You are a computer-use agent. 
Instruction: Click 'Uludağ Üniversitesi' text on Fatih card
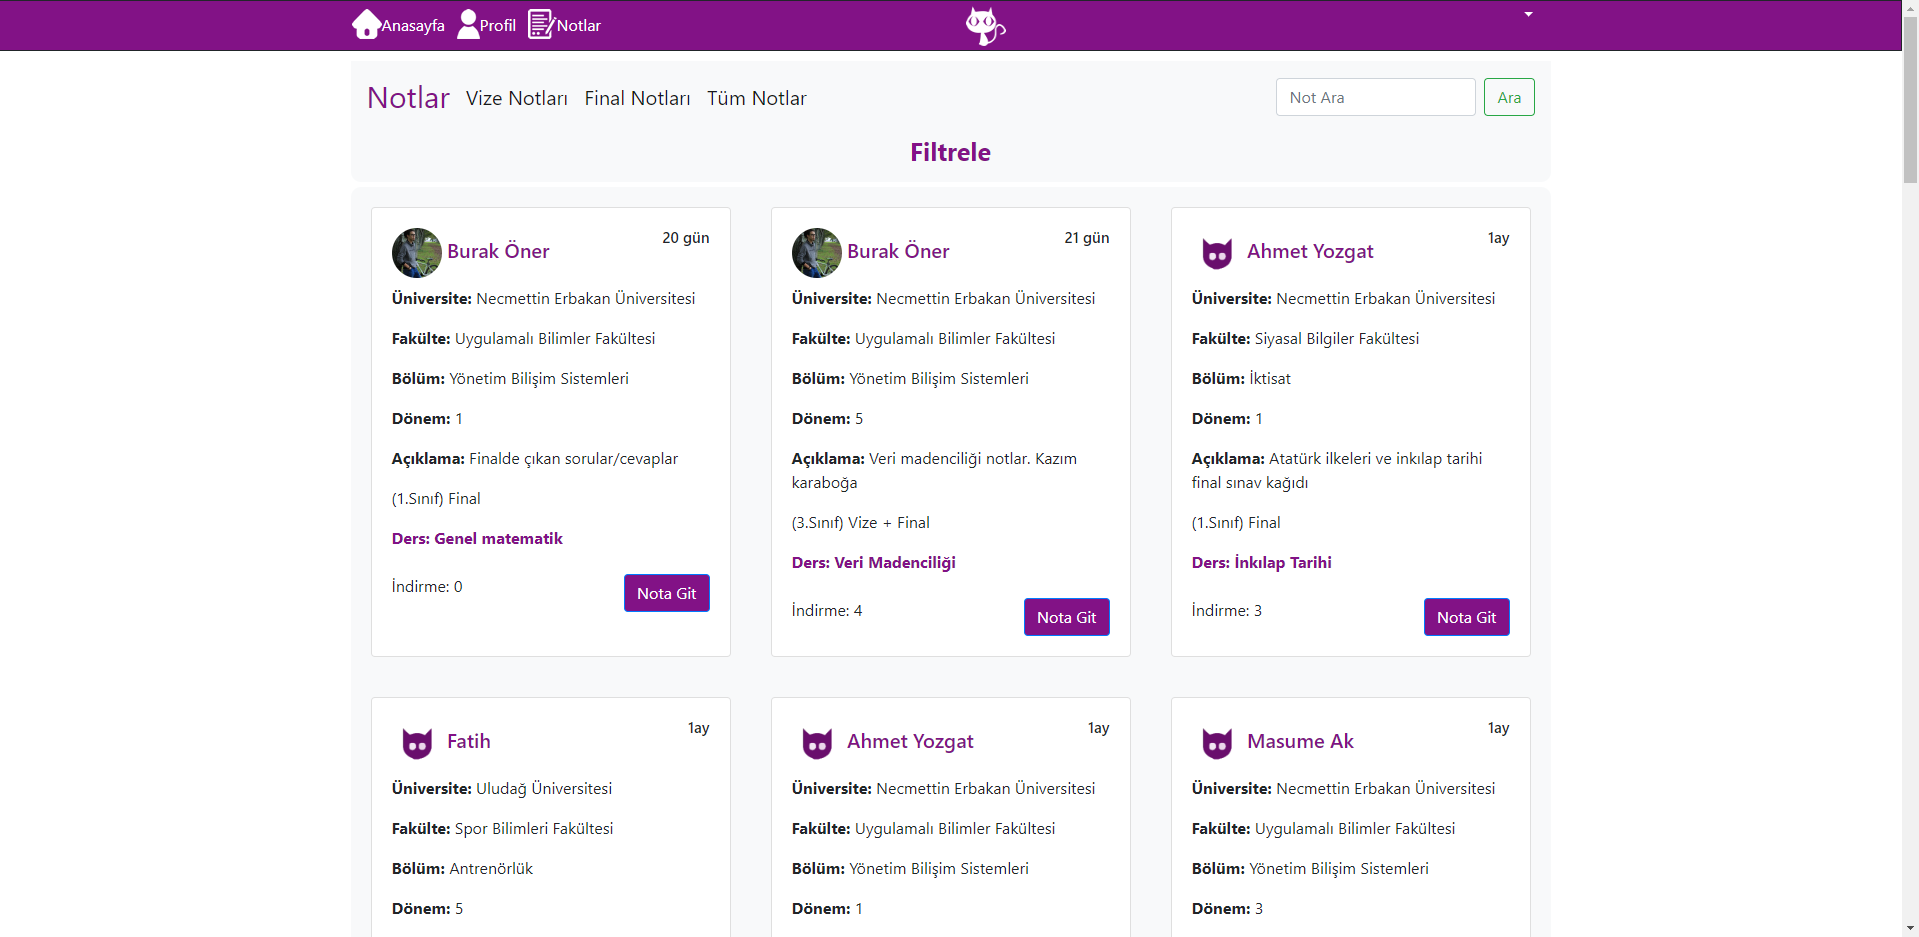point(544,788)
